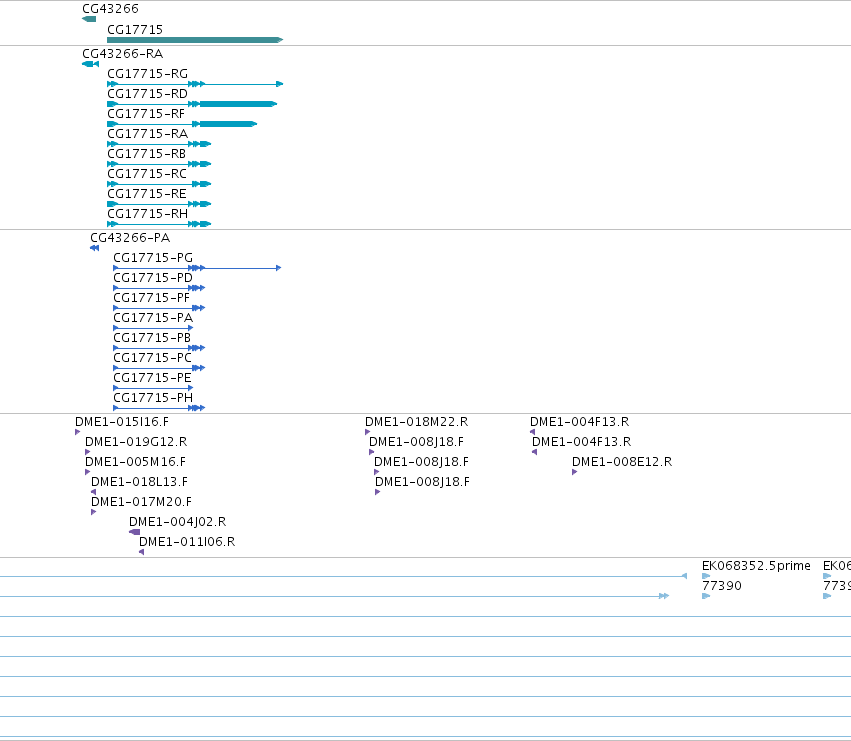Select the DME1-018L13.F label
851x741 pixels.
139,482
